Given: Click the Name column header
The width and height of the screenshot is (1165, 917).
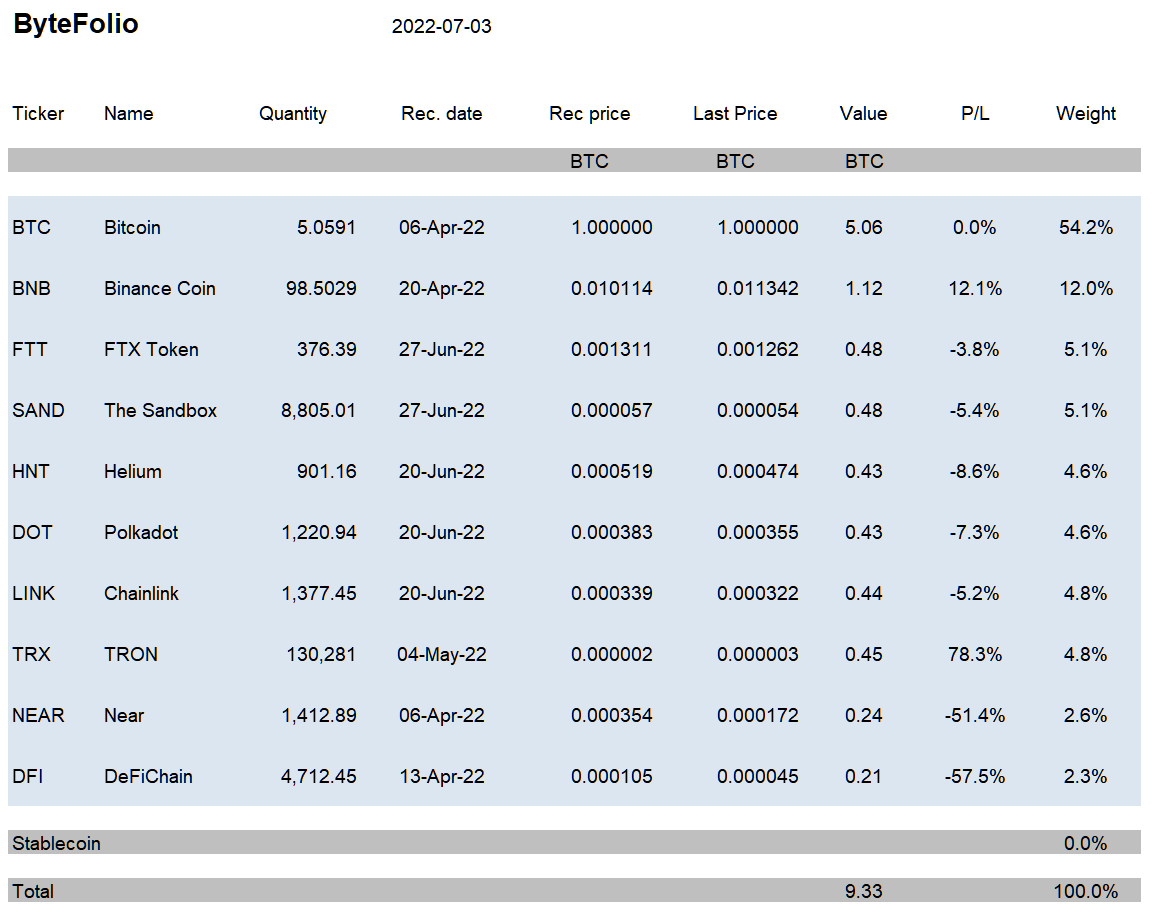Looking at the screenshot, I should click(x=129, y=114).
